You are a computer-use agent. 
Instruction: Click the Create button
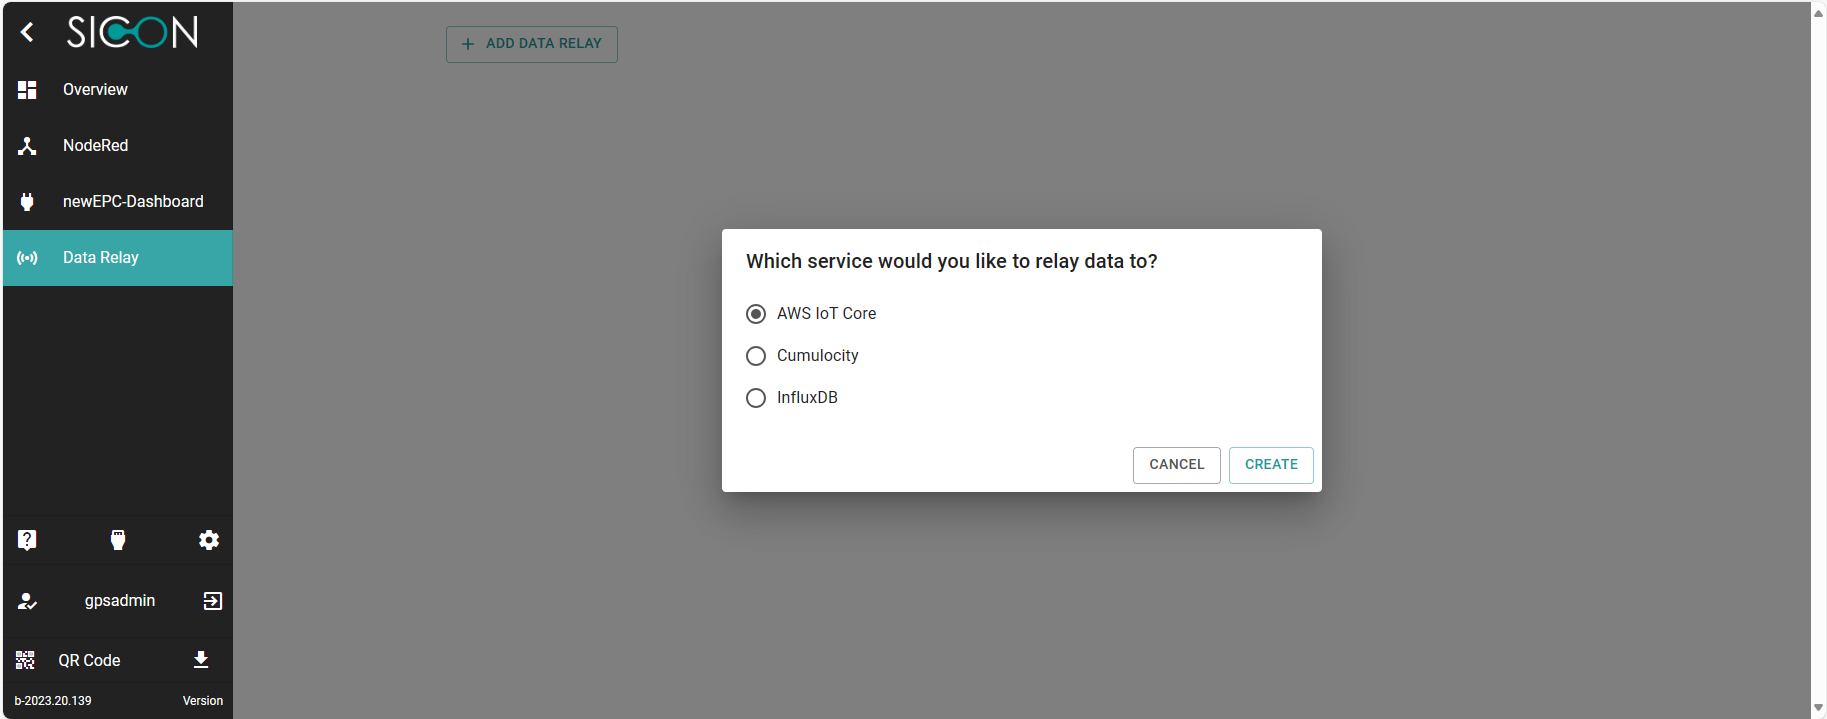point(1270,465)
